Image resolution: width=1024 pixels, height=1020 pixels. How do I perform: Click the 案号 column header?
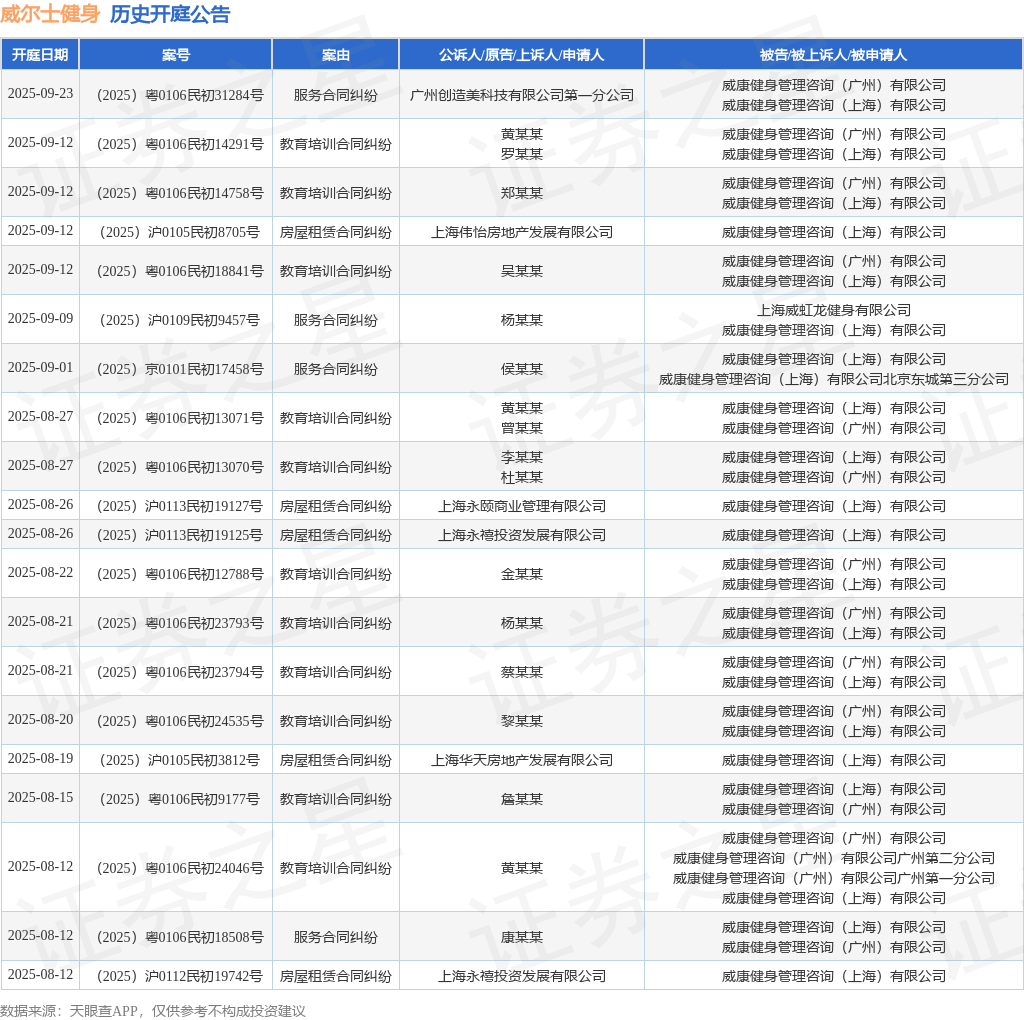click(x=176, y=55)
